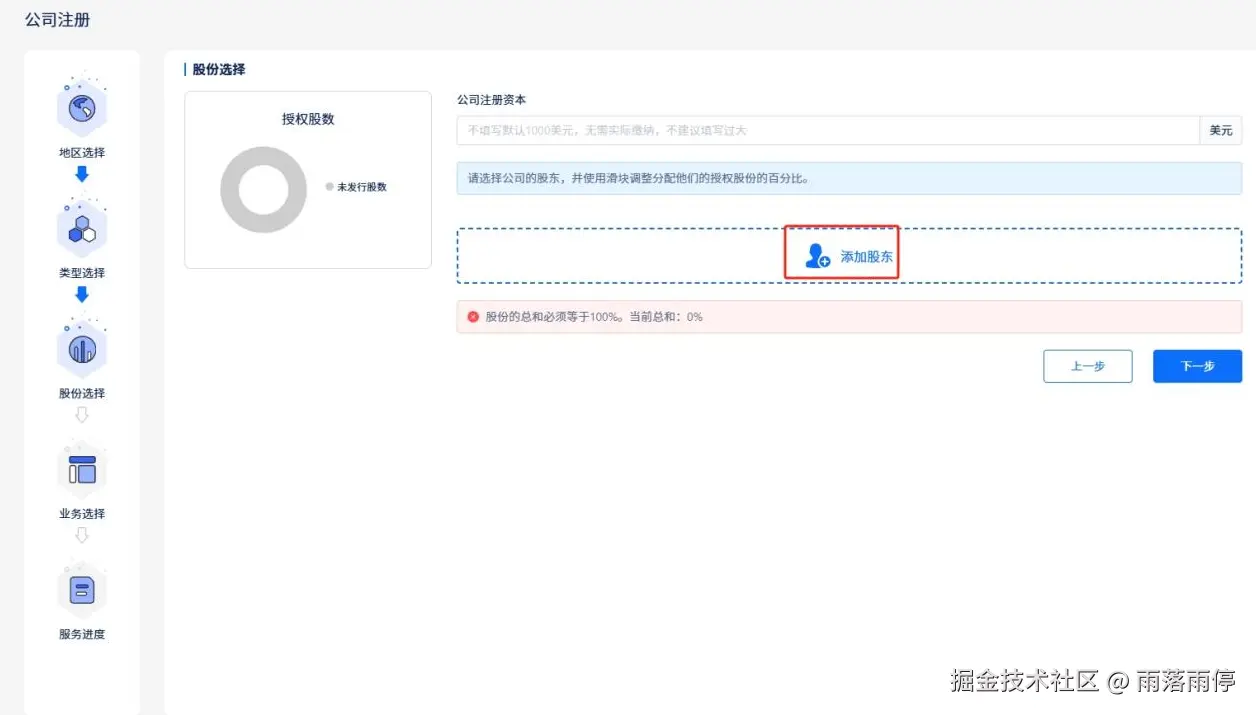
Task: Click the red error icon in the share-total warning
Action: [473, 316]
